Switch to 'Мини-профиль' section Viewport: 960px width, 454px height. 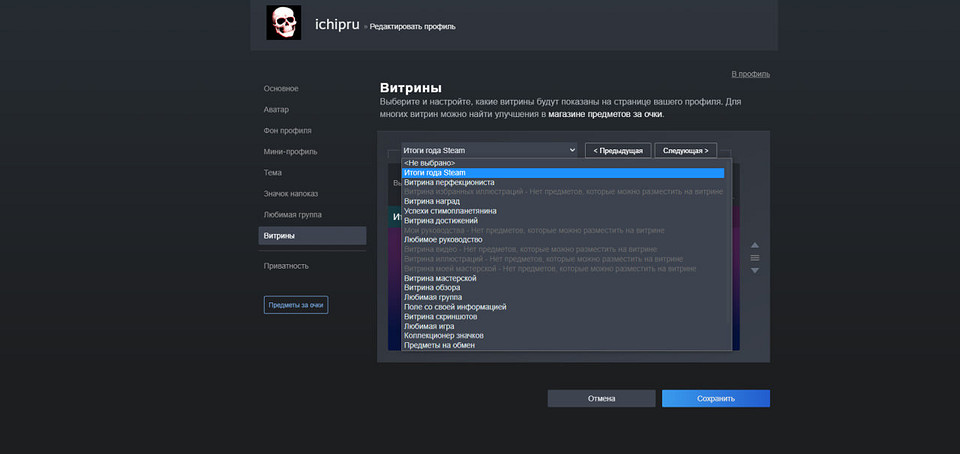pos(290,152)
